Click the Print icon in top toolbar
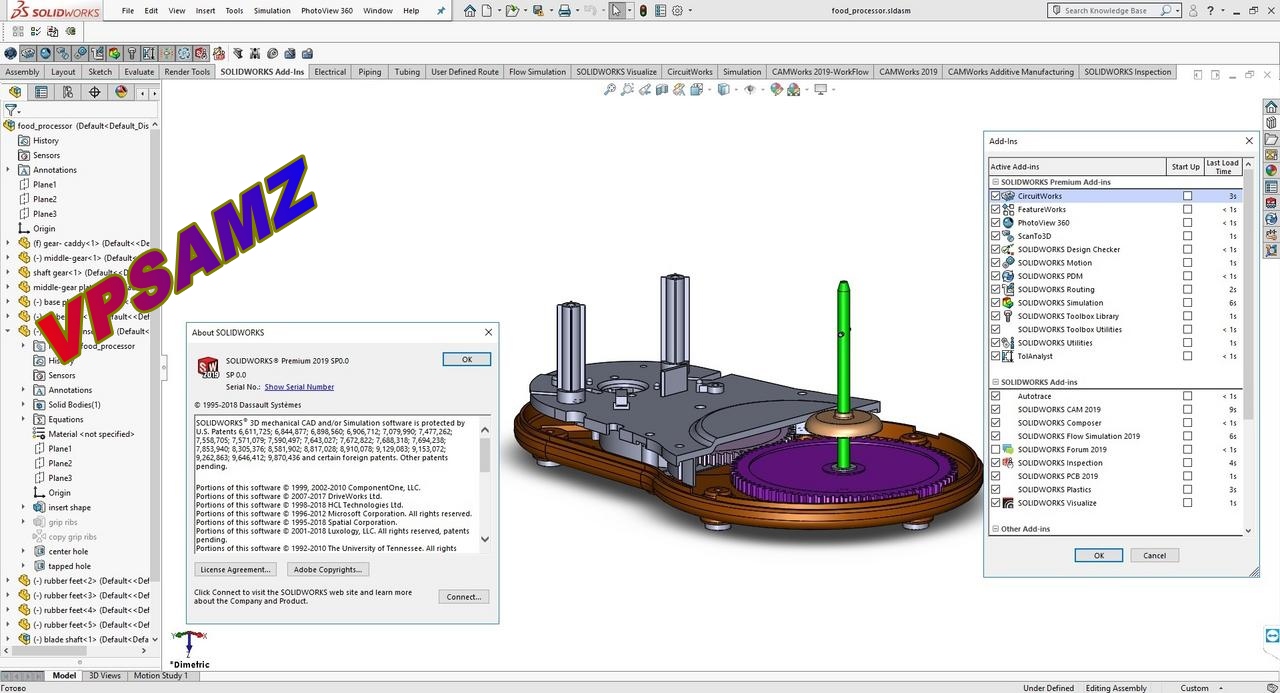Image resolution: width=1280 pixels, height=693 pixels. (x=564, y=11)
